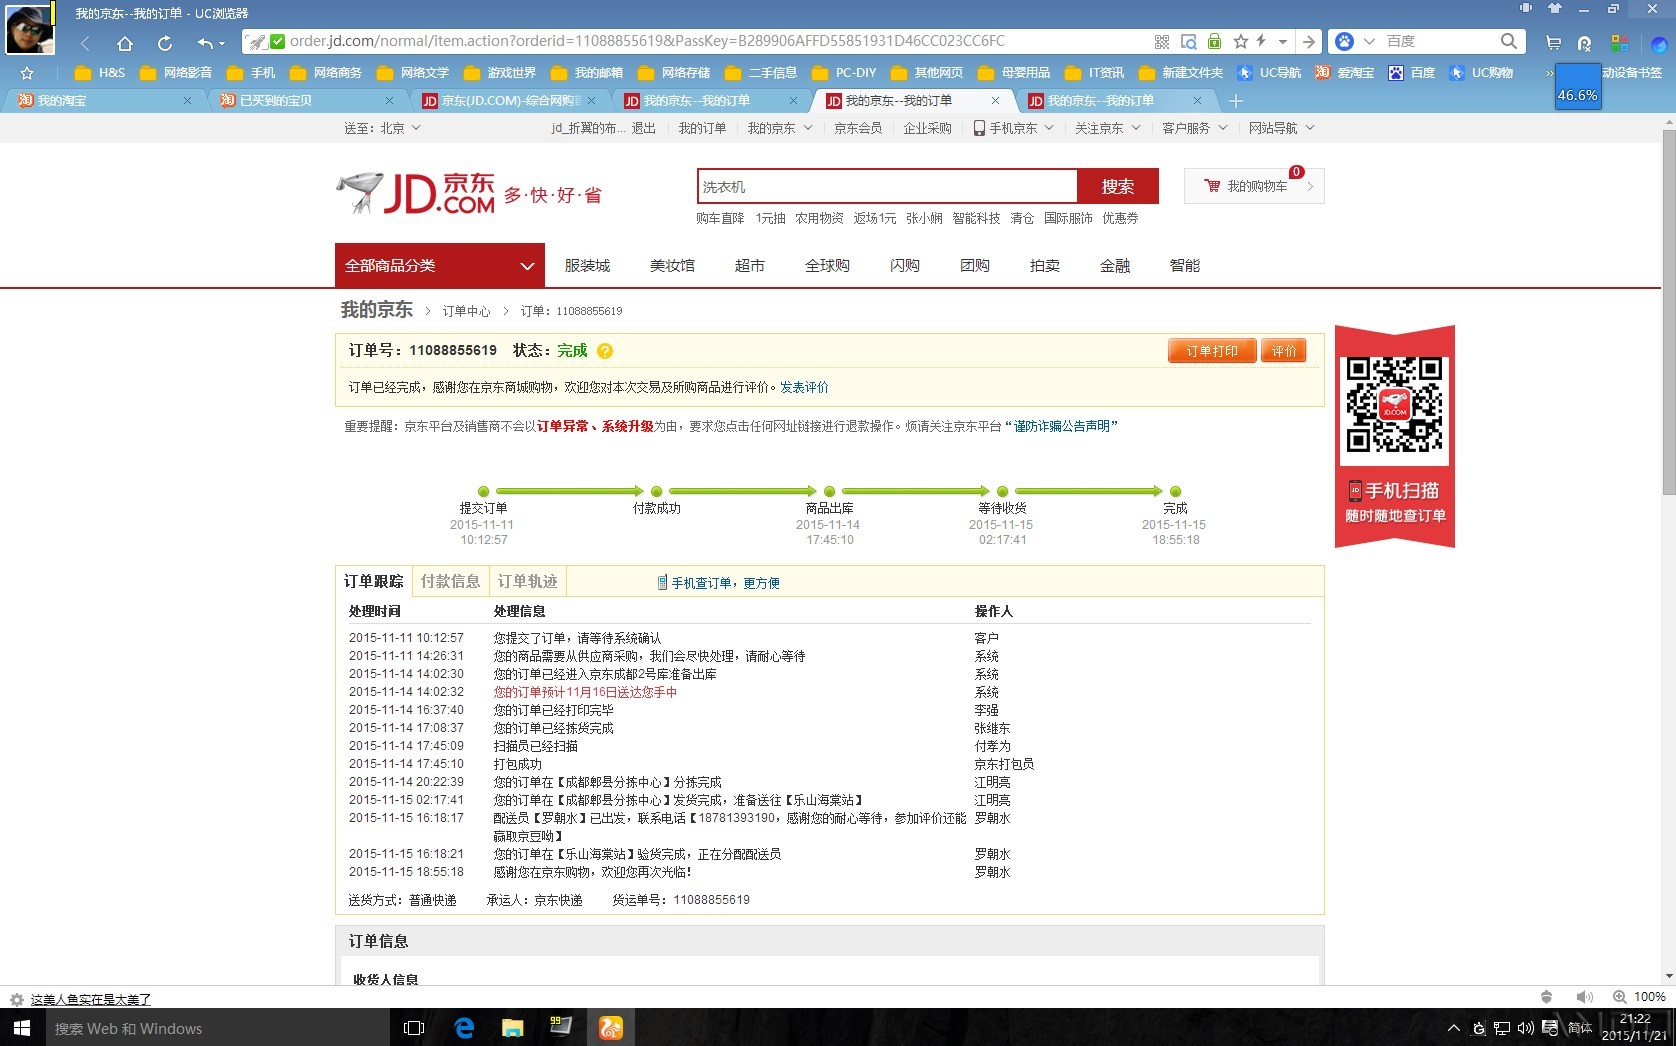Reload the page with the refresh icon
The height and width of the screenshot is (1046, 1676).
tap(165, 43)
